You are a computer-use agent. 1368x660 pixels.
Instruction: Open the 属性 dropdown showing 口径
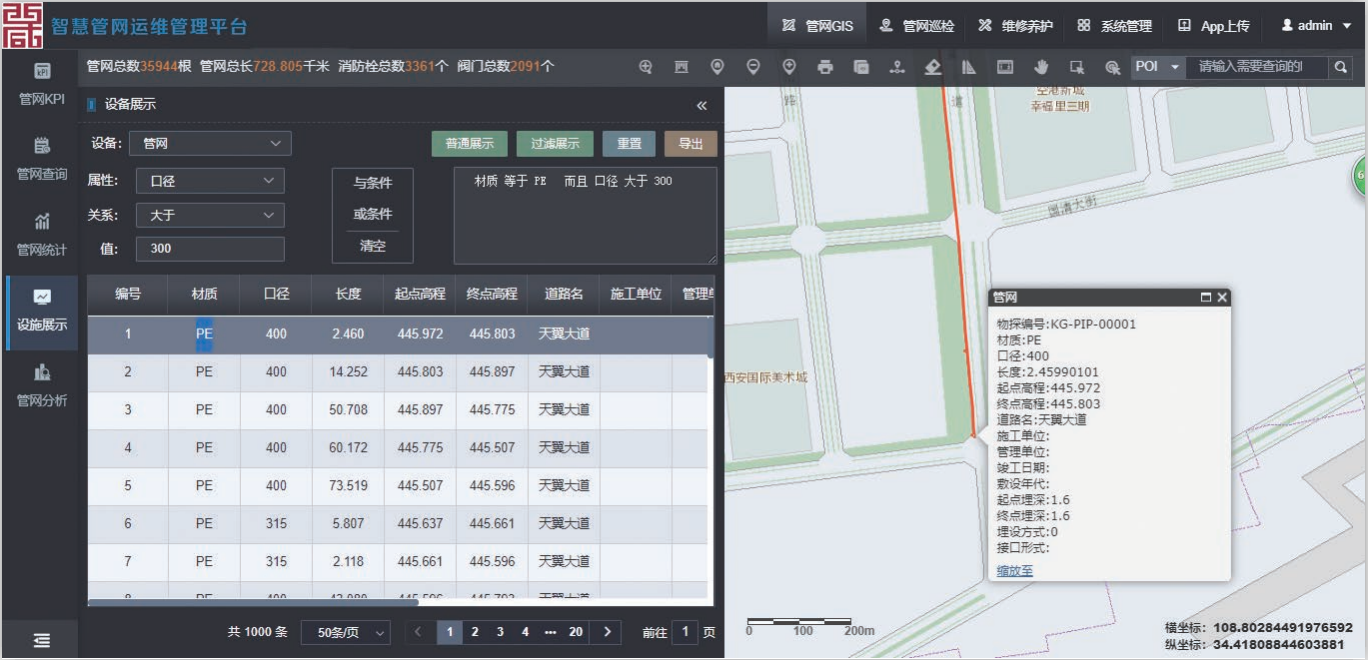(x=210, y=181)
